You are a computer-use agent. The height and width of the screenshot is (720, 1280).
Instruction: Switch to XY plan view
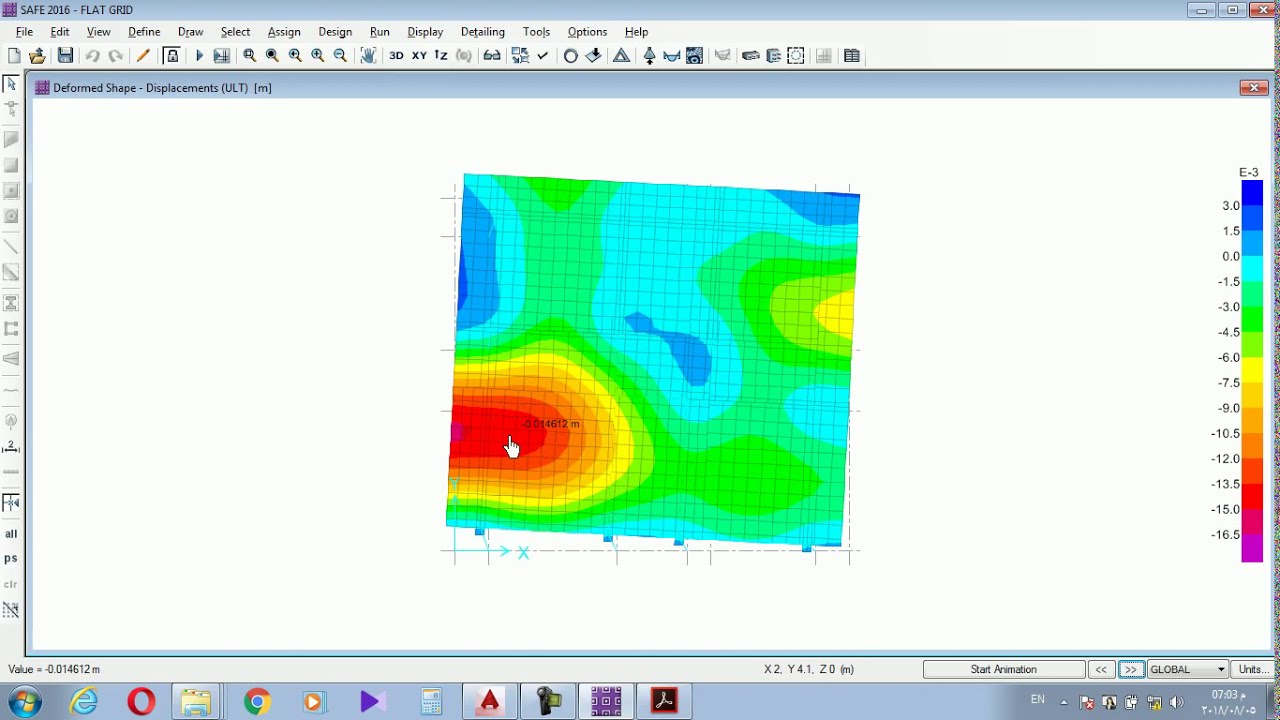419,56
